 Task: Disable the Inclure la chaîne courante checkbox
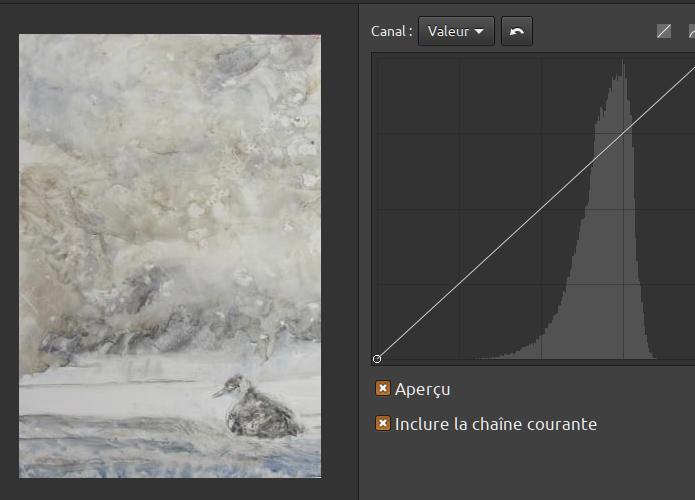(383, 423)
